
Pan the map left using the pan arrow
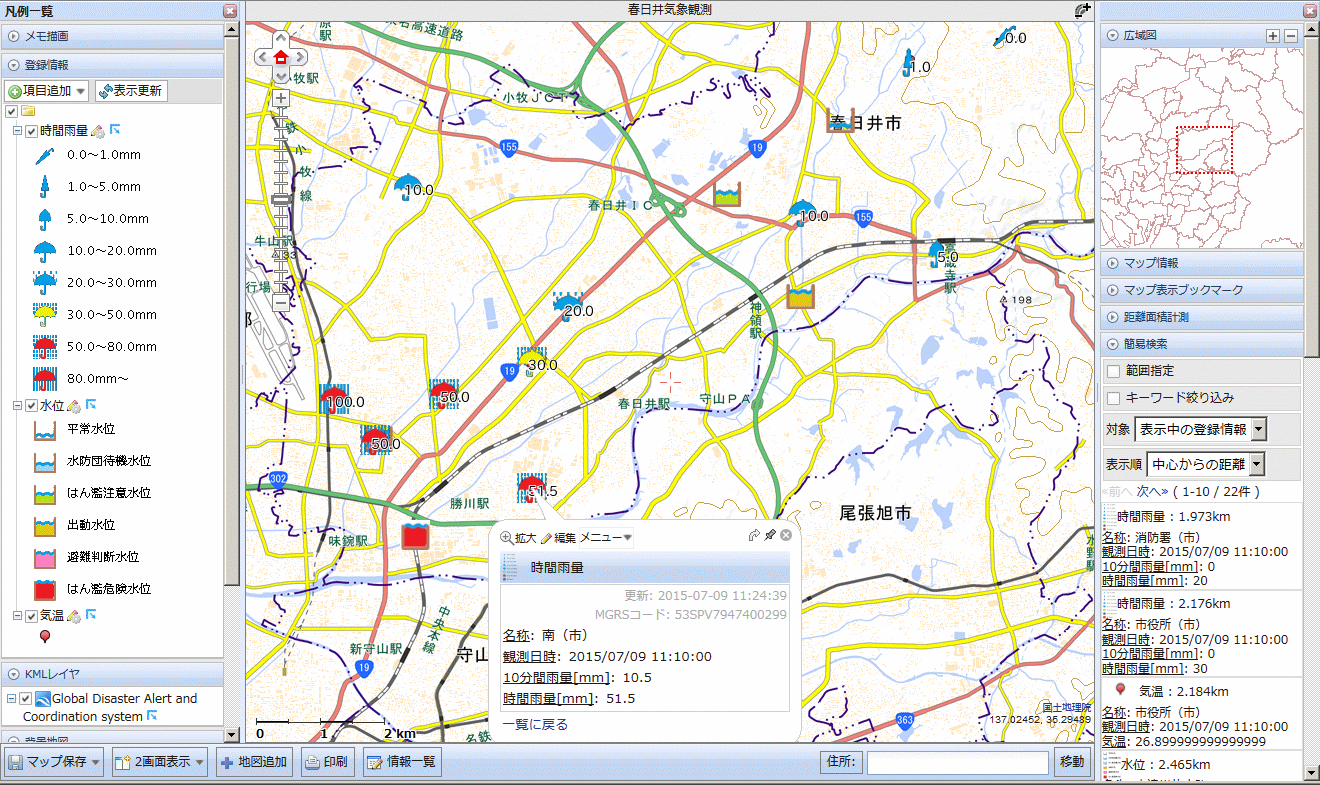tap(264, 57)
